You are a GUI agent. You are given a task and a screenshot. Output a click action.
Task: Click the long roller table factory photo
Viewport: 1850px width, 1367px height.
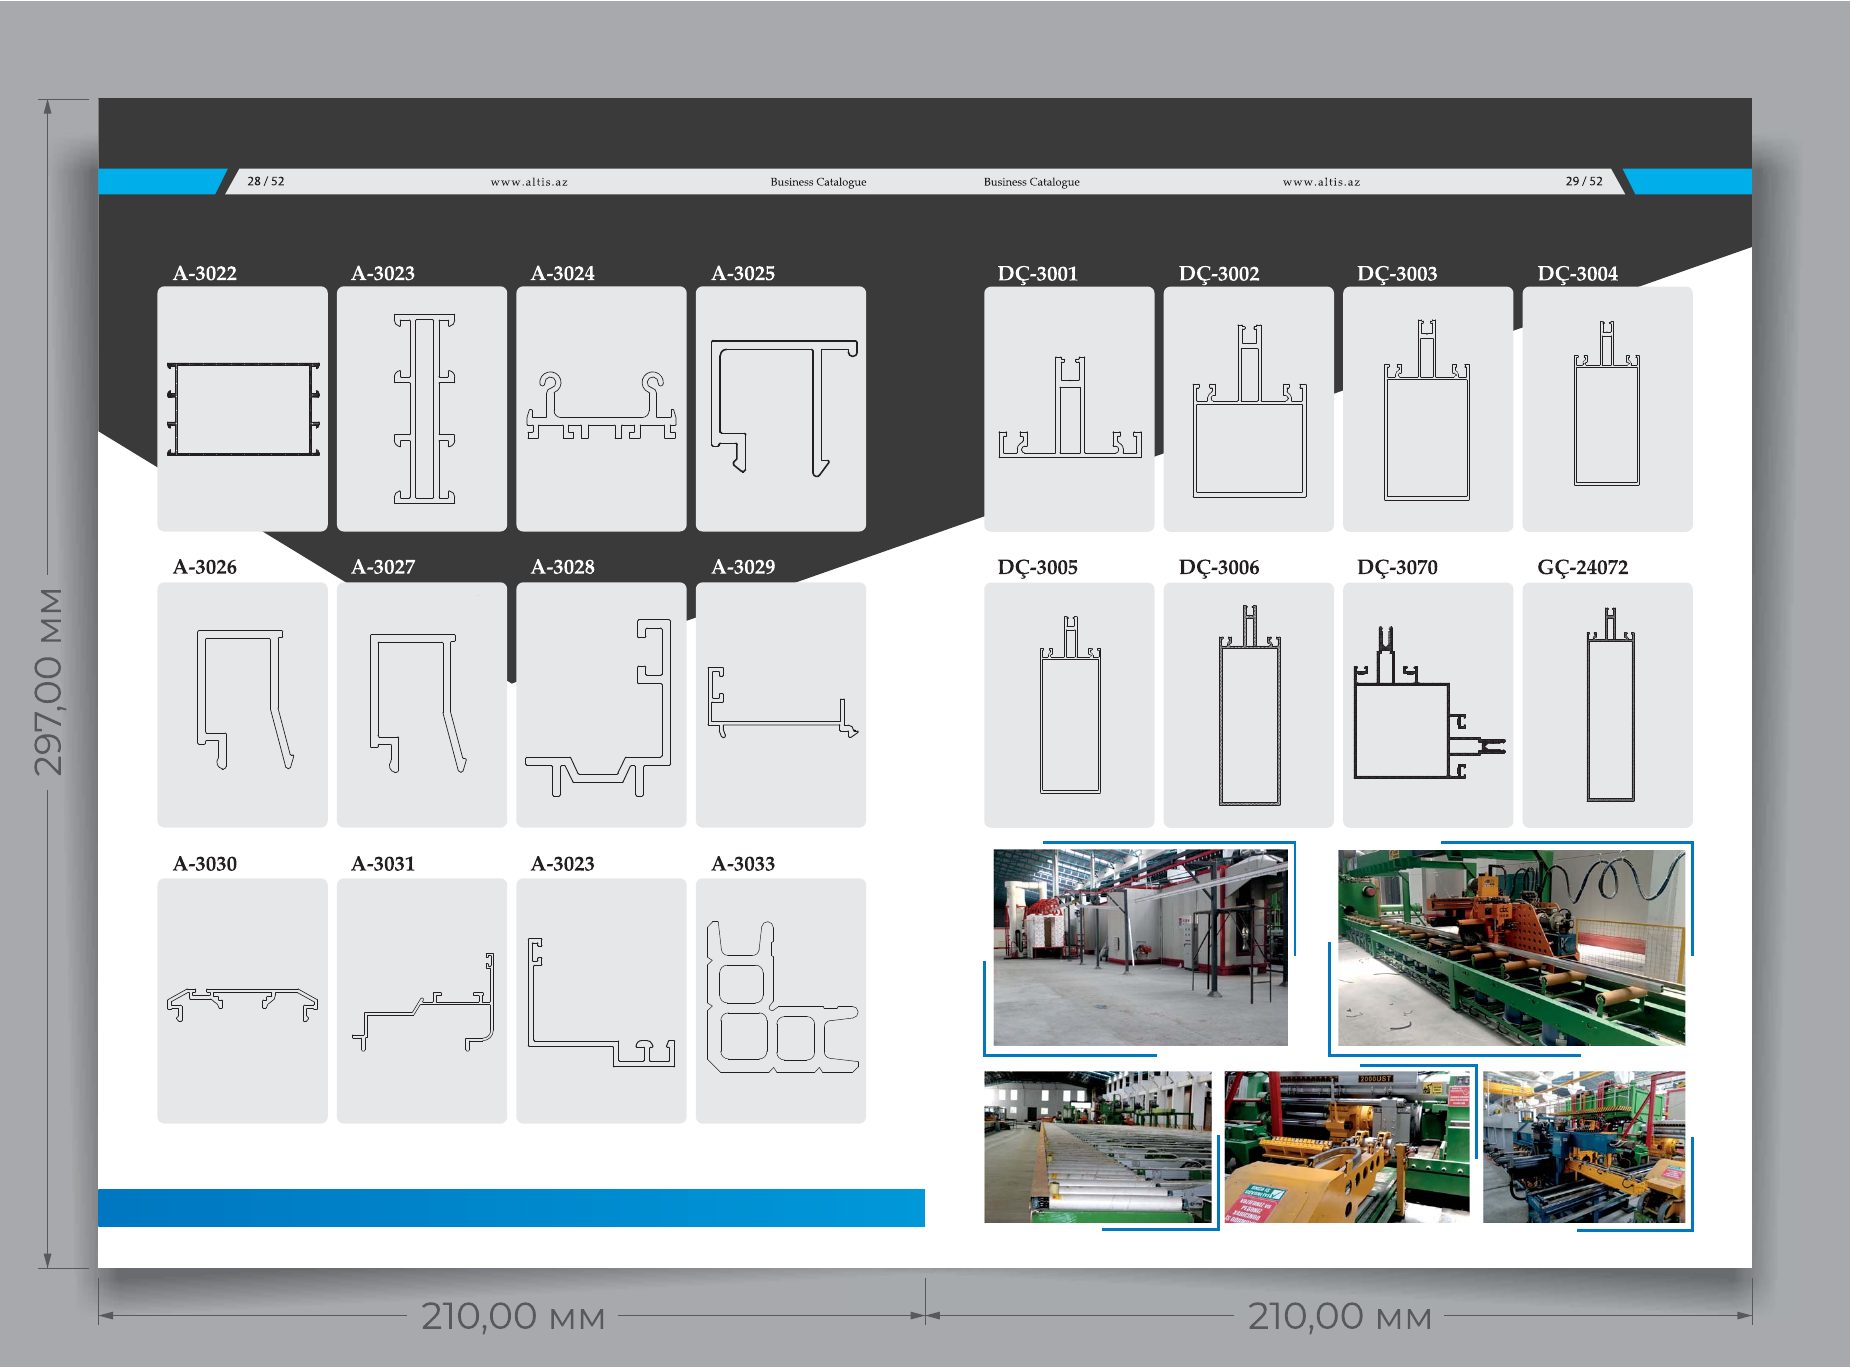1097,1147
